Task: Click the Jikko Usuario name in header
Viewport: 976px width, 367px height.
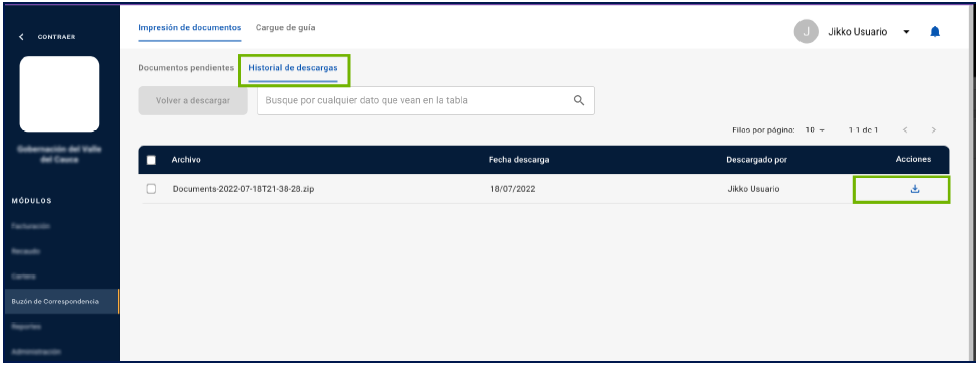Action: [x=858, y=32]
